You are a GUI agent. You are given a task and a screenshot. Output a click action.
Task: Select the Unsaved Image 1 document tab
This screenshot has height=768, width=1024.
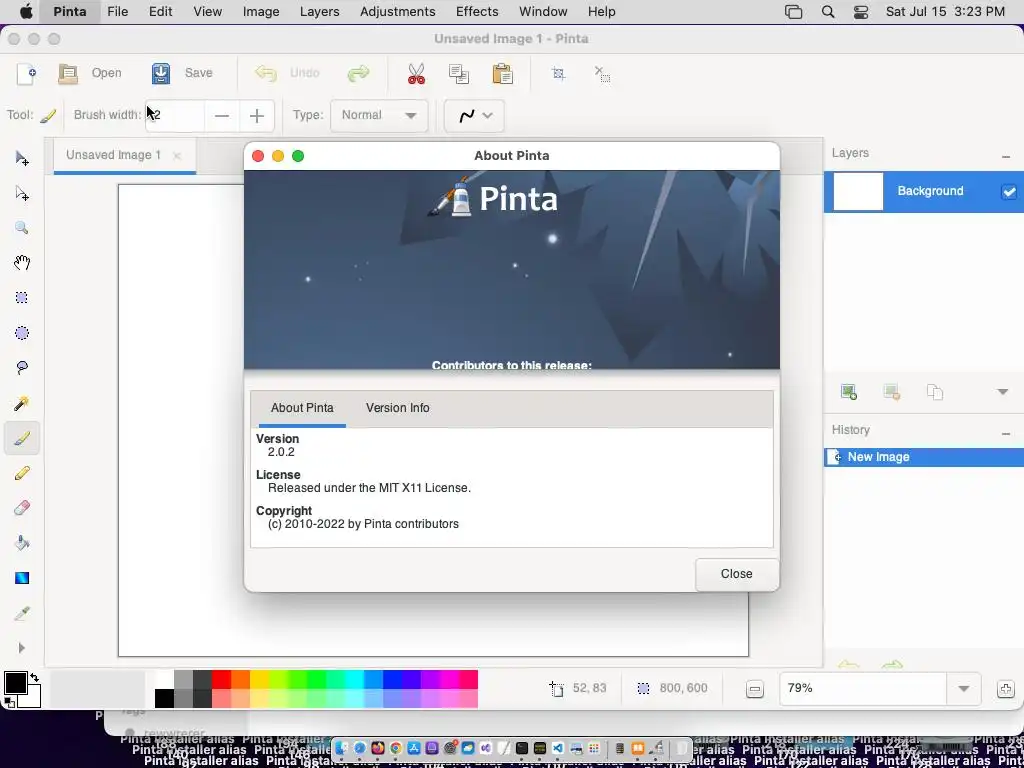114,155
